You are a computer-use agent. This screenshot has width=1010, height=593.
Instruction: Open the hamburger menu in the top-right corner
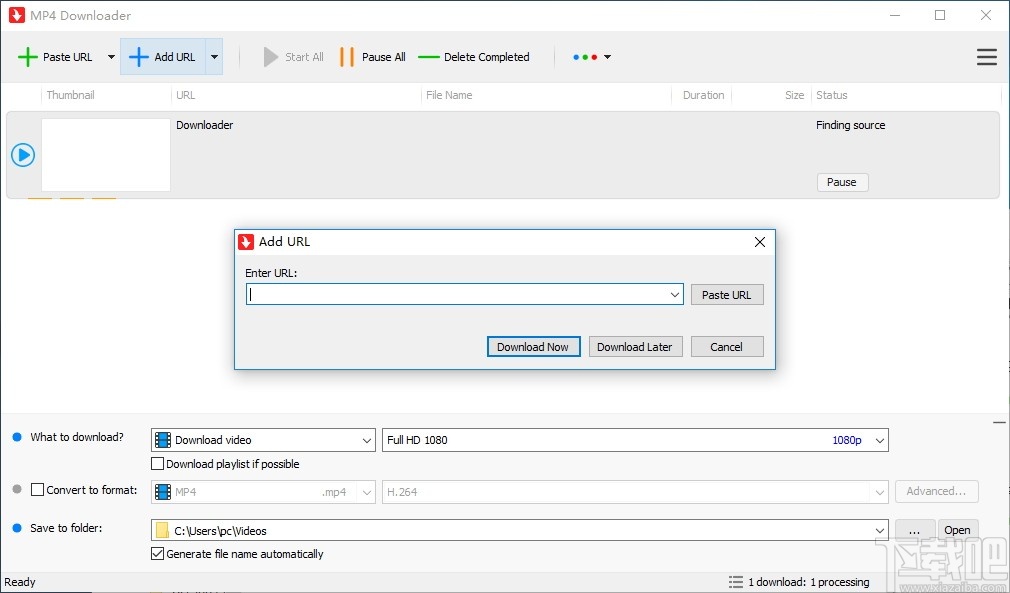[x=987, y=57]
